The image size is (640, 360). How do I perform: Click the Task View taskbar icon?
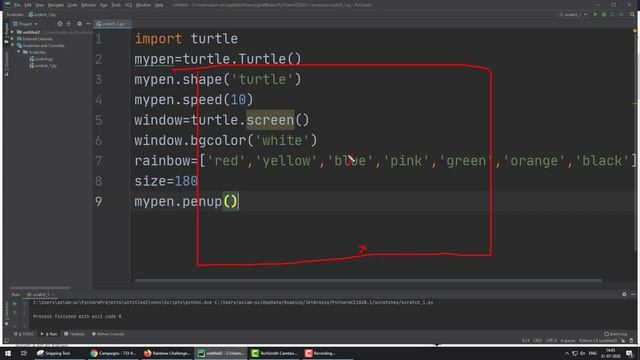coord(24,353)
